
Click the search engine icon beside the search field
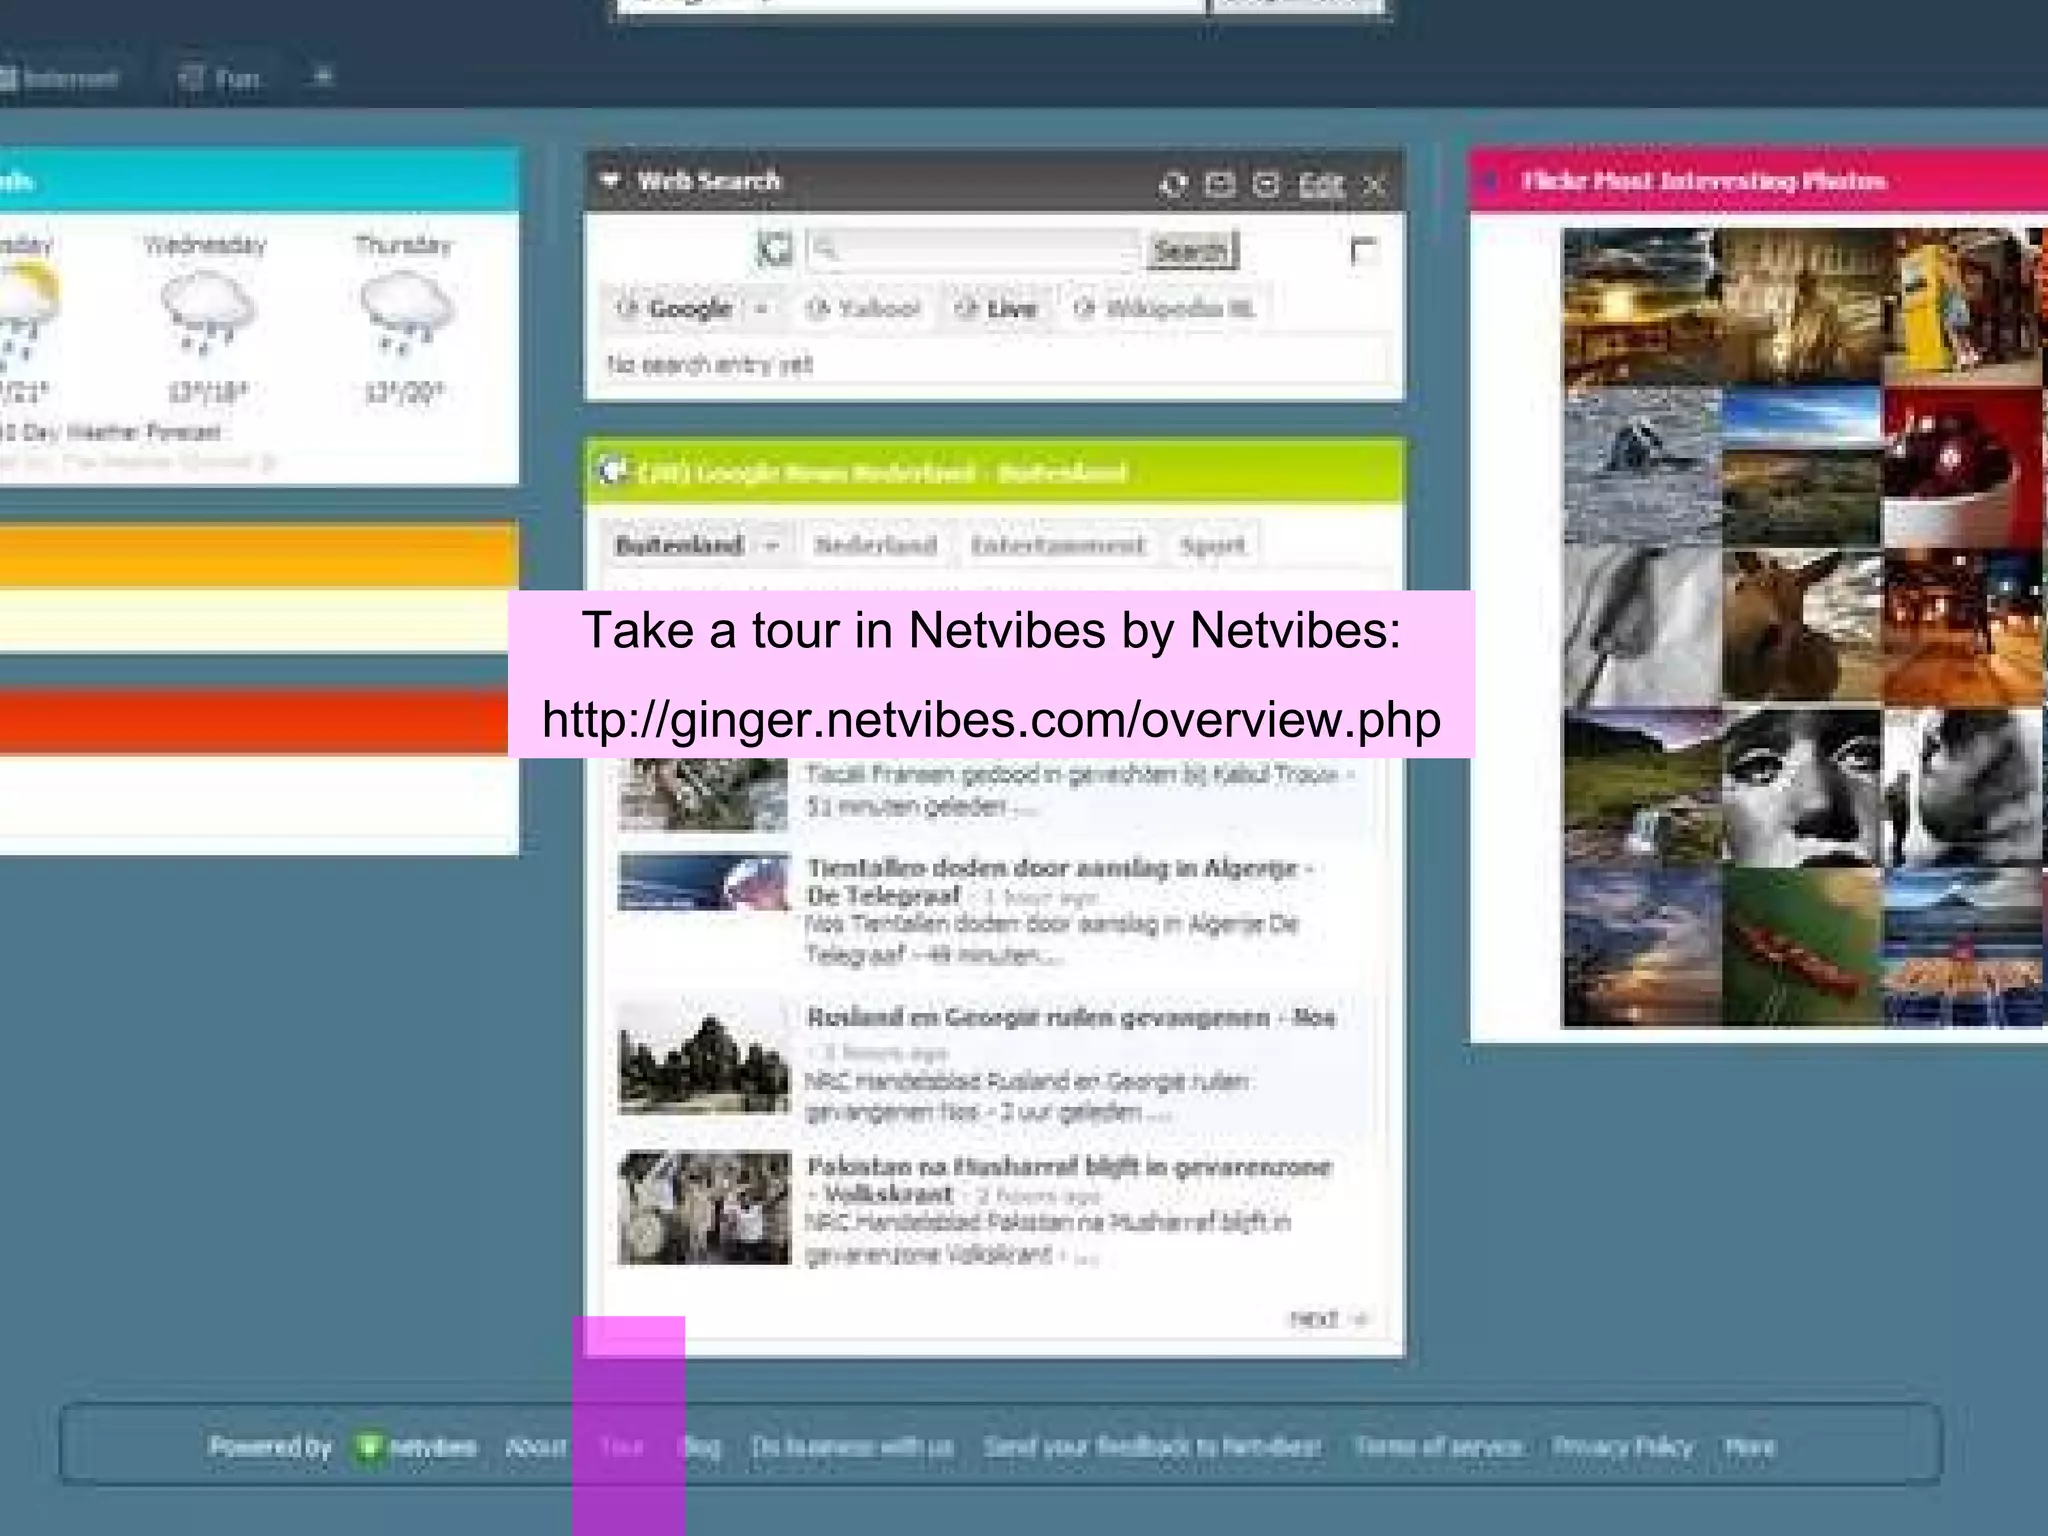pos(774,249)
